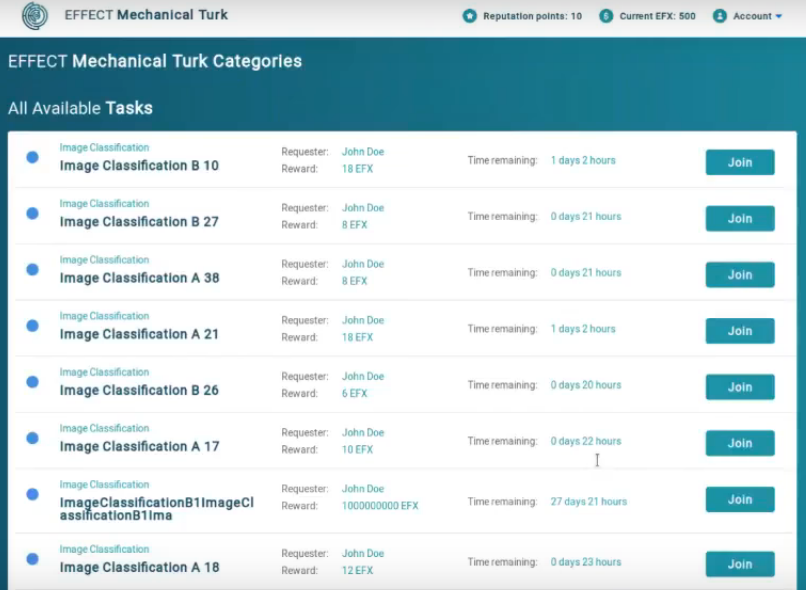Open Image Classification category link above A 21
806x590 pixels.
click(x=104, y=316)
